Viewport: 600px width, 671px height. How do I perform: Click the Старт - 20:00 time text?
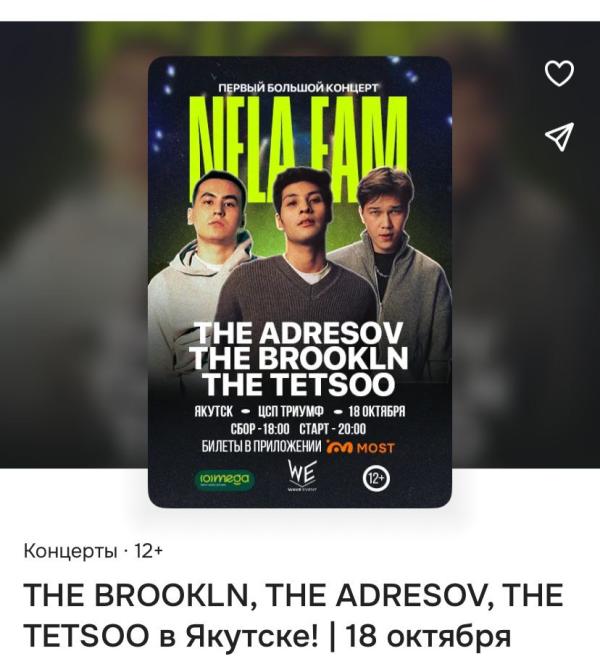click(333, 429)
